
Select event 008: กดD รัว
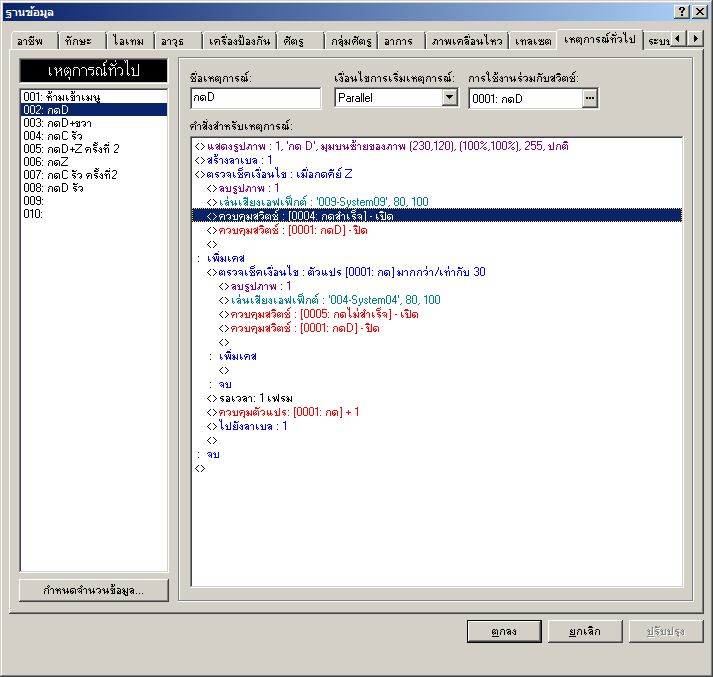coord(94,188)
